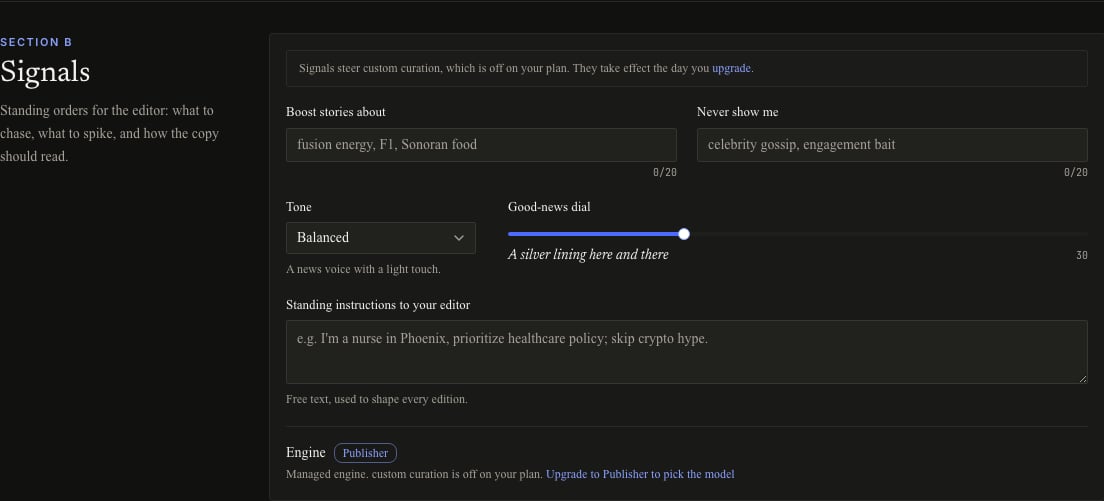This screenshot has width=1104, height=501.
Task: Click the 'Boost stories about' input field
Action: 481,145
